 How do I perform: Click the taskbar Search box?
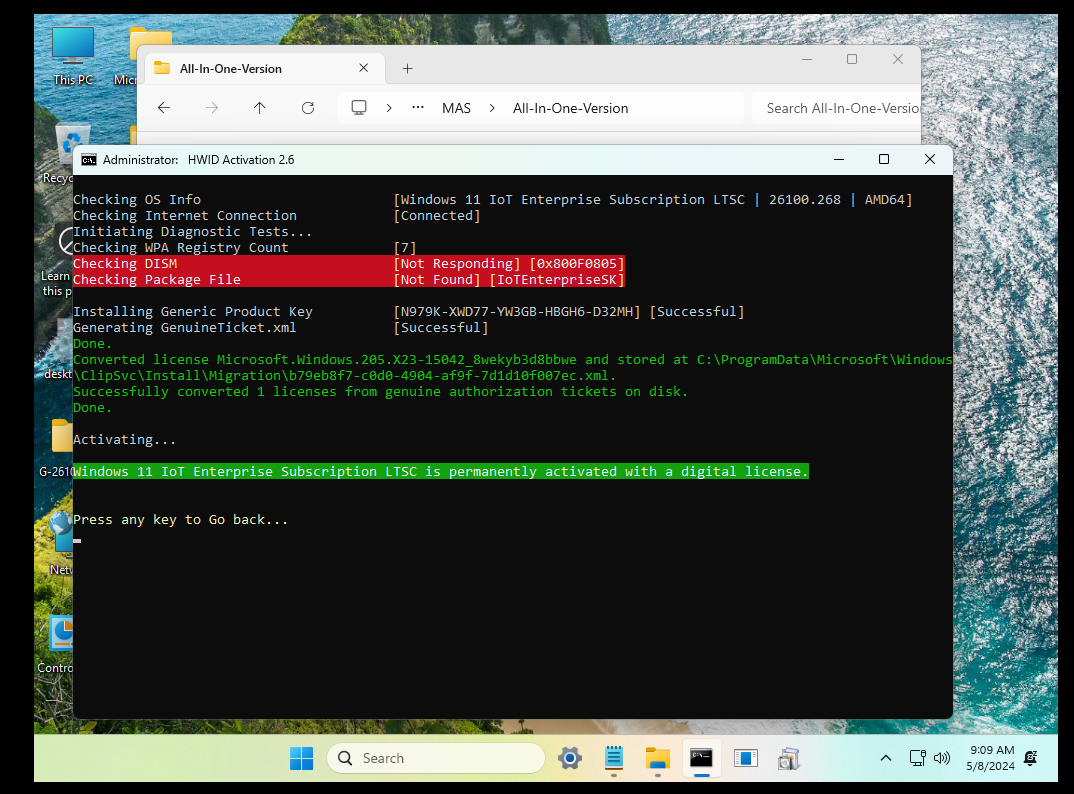tap(436, 758)
